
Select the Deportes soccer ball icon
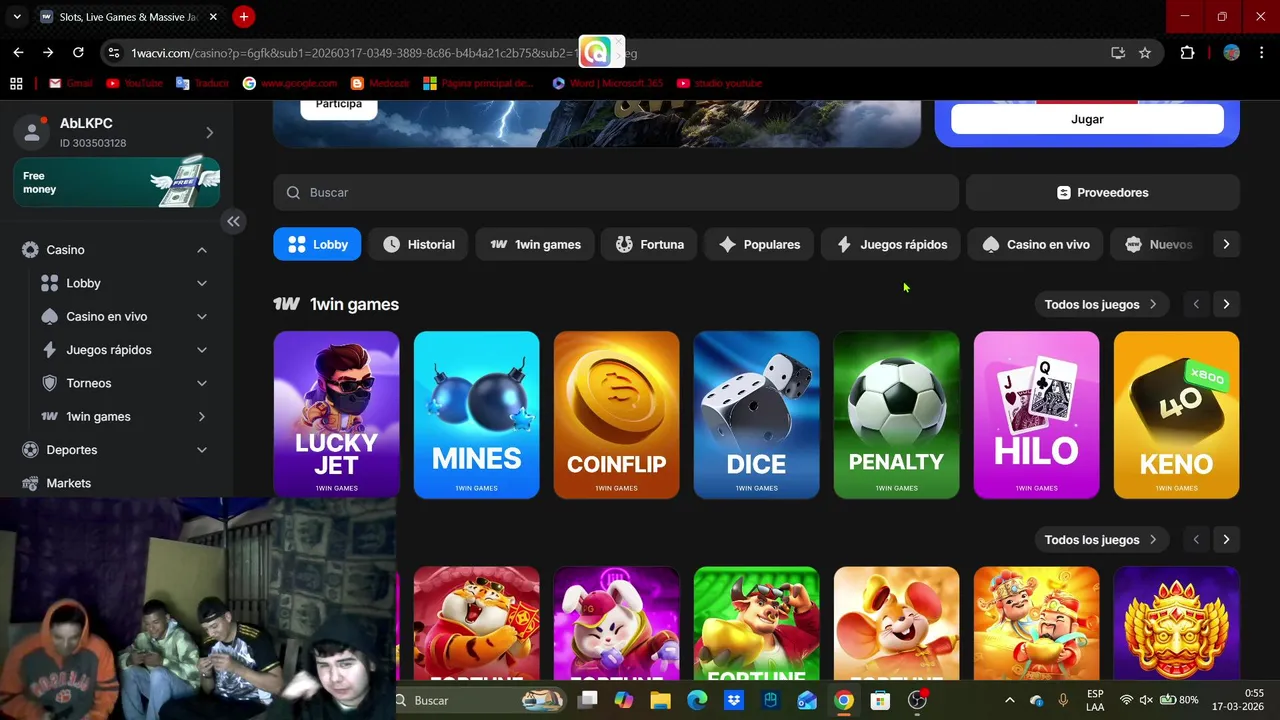click(30, 450)
